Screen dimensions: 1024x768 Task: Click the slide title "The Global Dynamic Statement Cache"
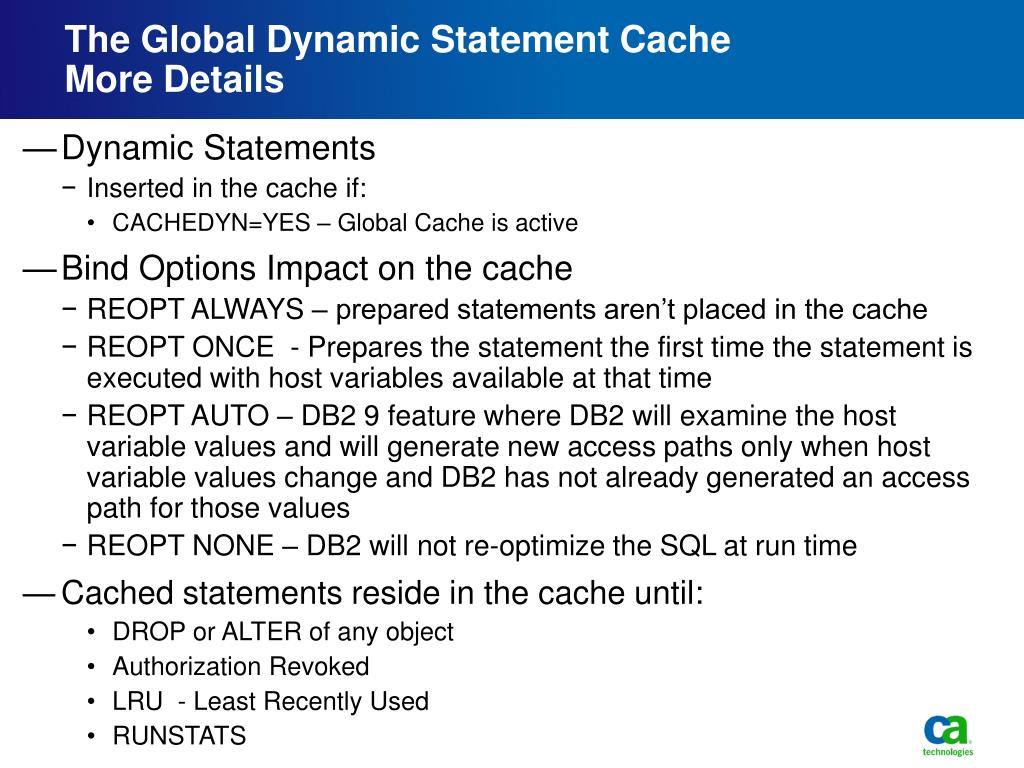click(x=397, y=40)
